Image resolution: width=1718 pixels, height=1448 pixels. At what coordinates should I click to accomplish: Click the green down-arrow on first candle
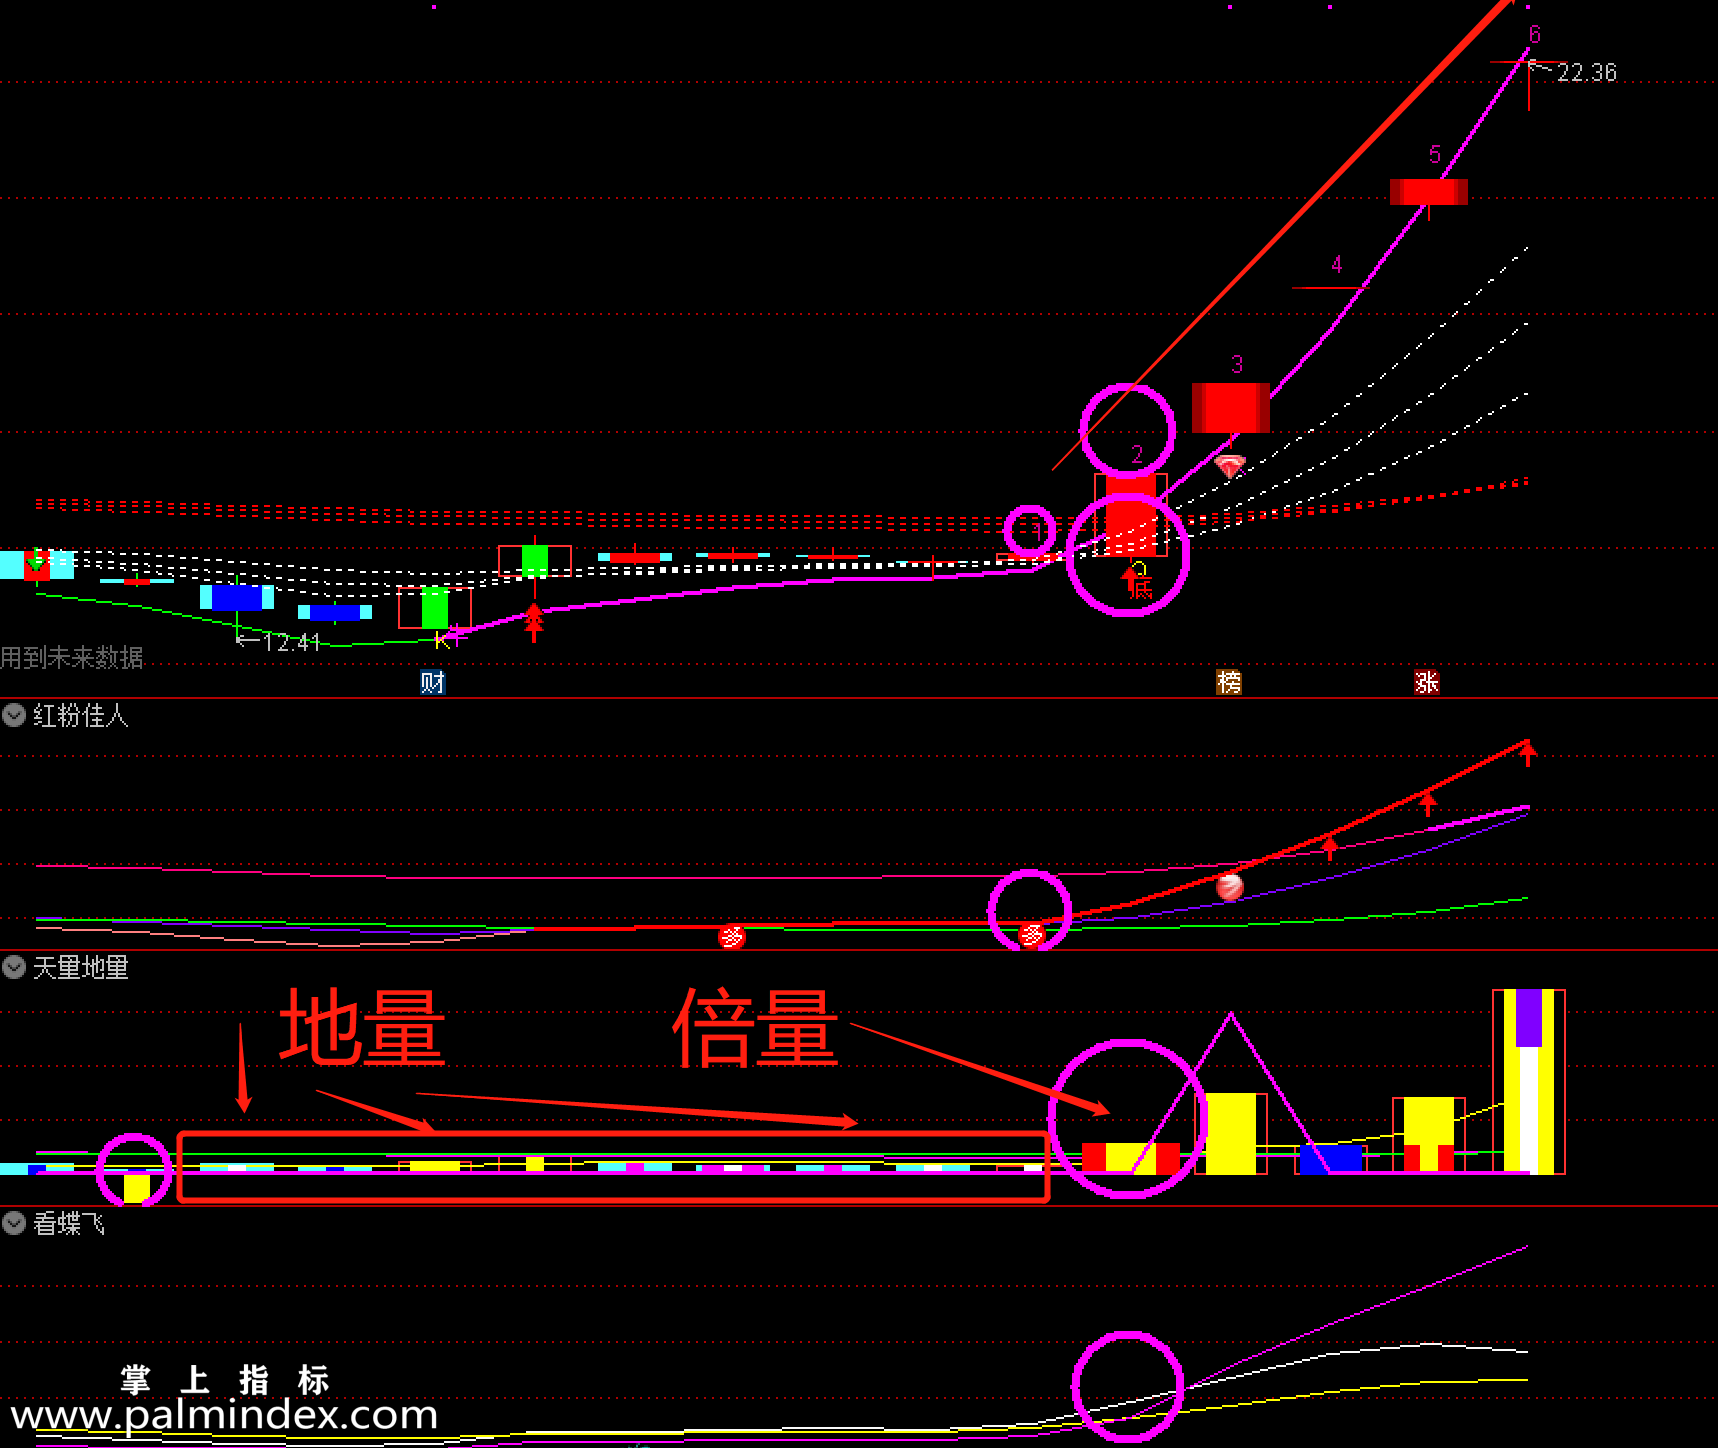[x=36, y=559]
